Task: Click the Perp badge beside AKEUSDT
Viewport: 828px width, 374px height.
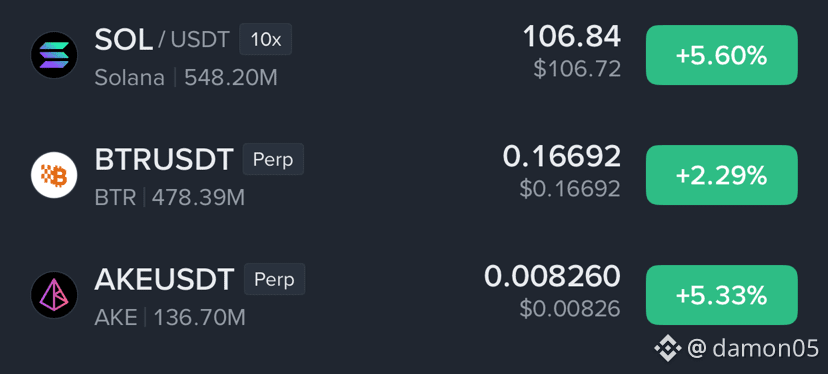Action: tap(274, 279)
